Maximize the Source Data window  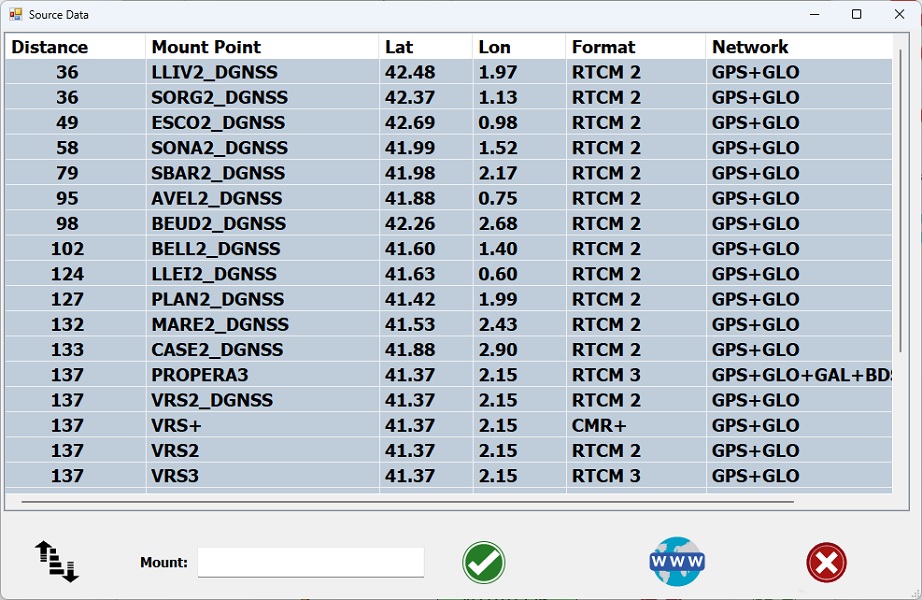pos(856,14)
